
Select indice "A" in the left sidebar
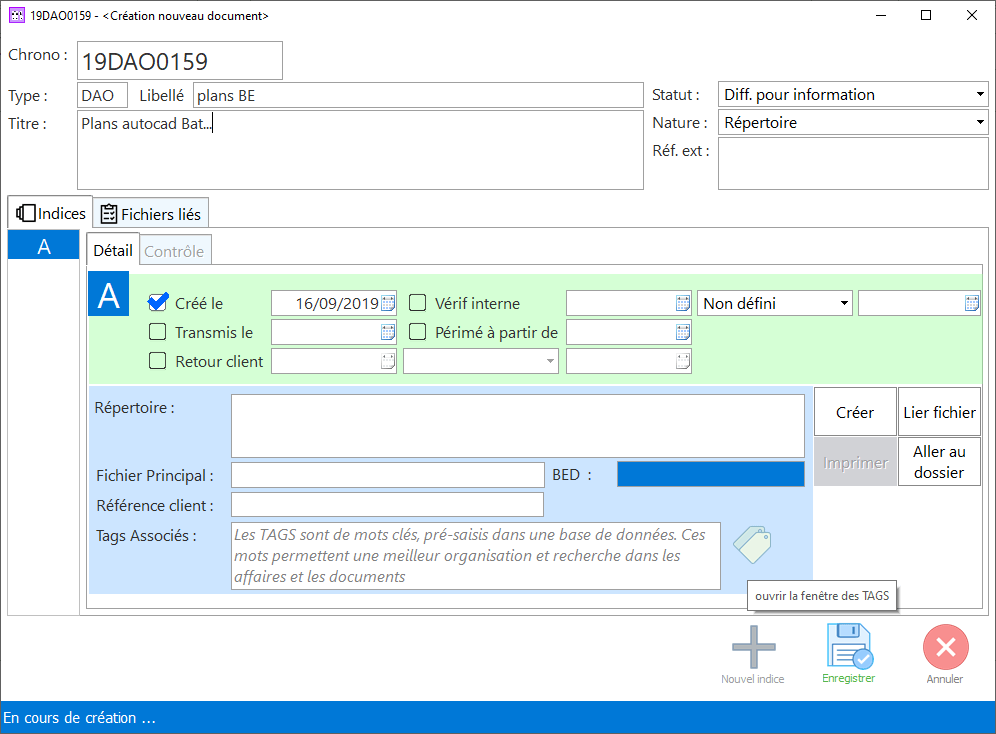(x=43, y=243)
